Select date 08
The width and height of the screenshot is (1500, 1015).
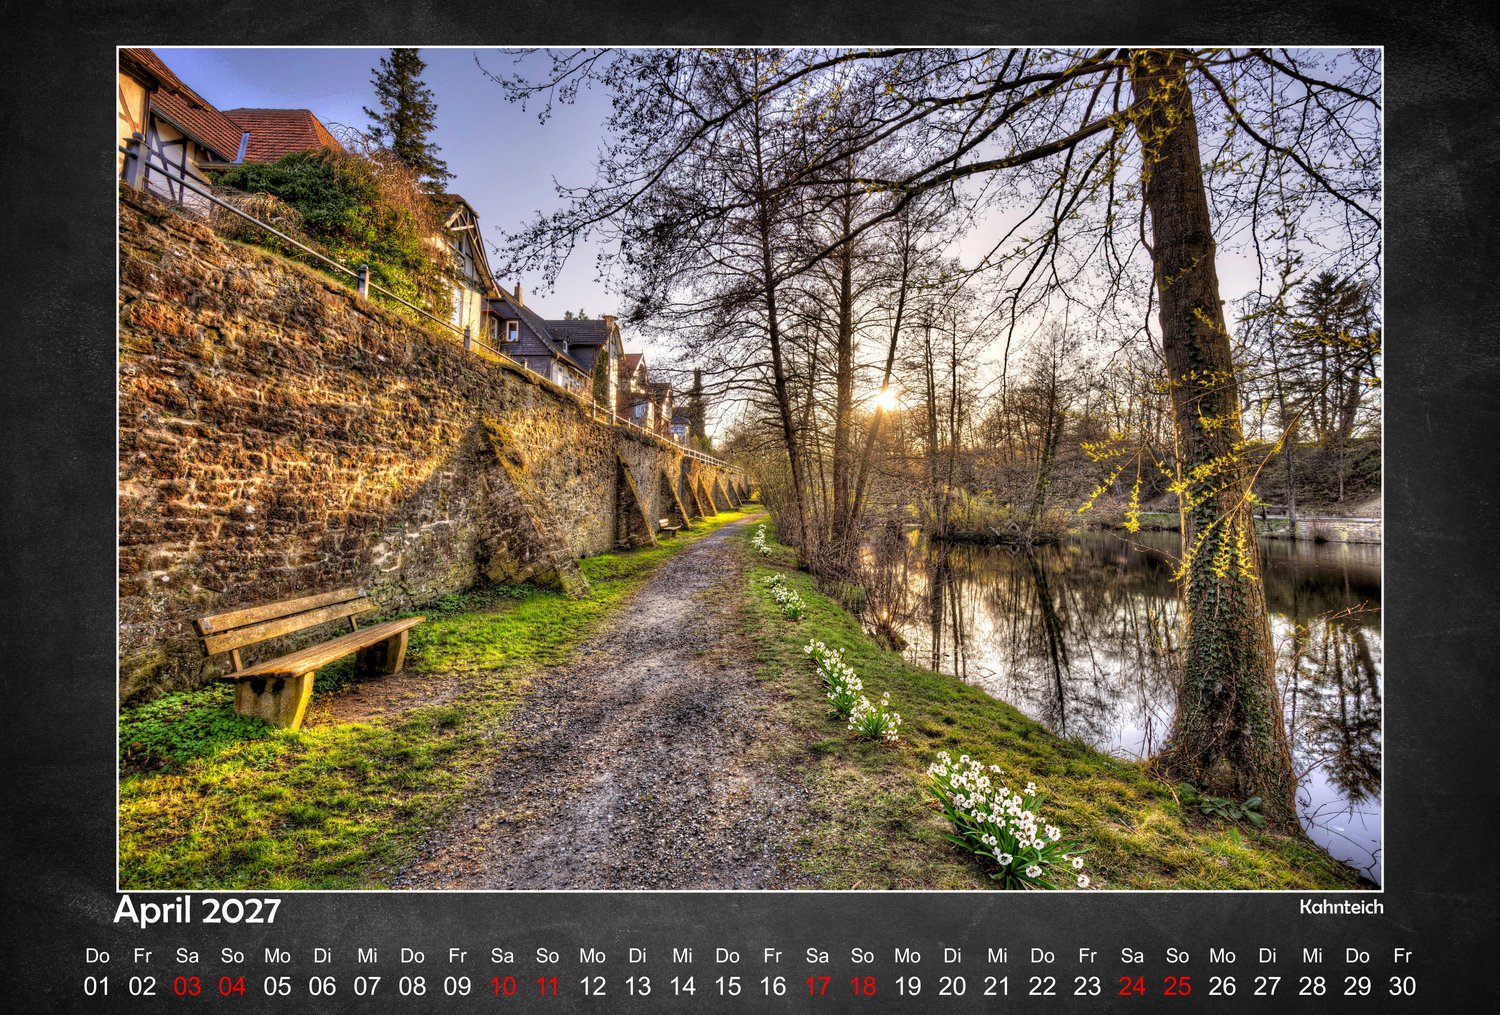pos(412,986)
